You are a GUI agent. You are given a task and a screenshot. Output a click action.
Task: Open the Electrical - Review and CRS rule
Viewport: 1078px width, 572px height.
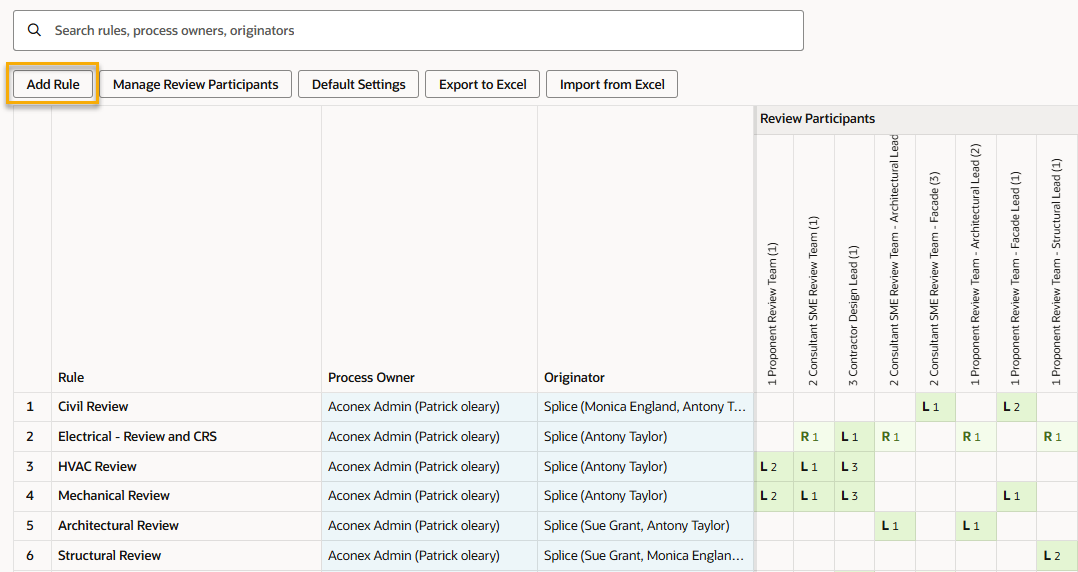tap(137, 437)
